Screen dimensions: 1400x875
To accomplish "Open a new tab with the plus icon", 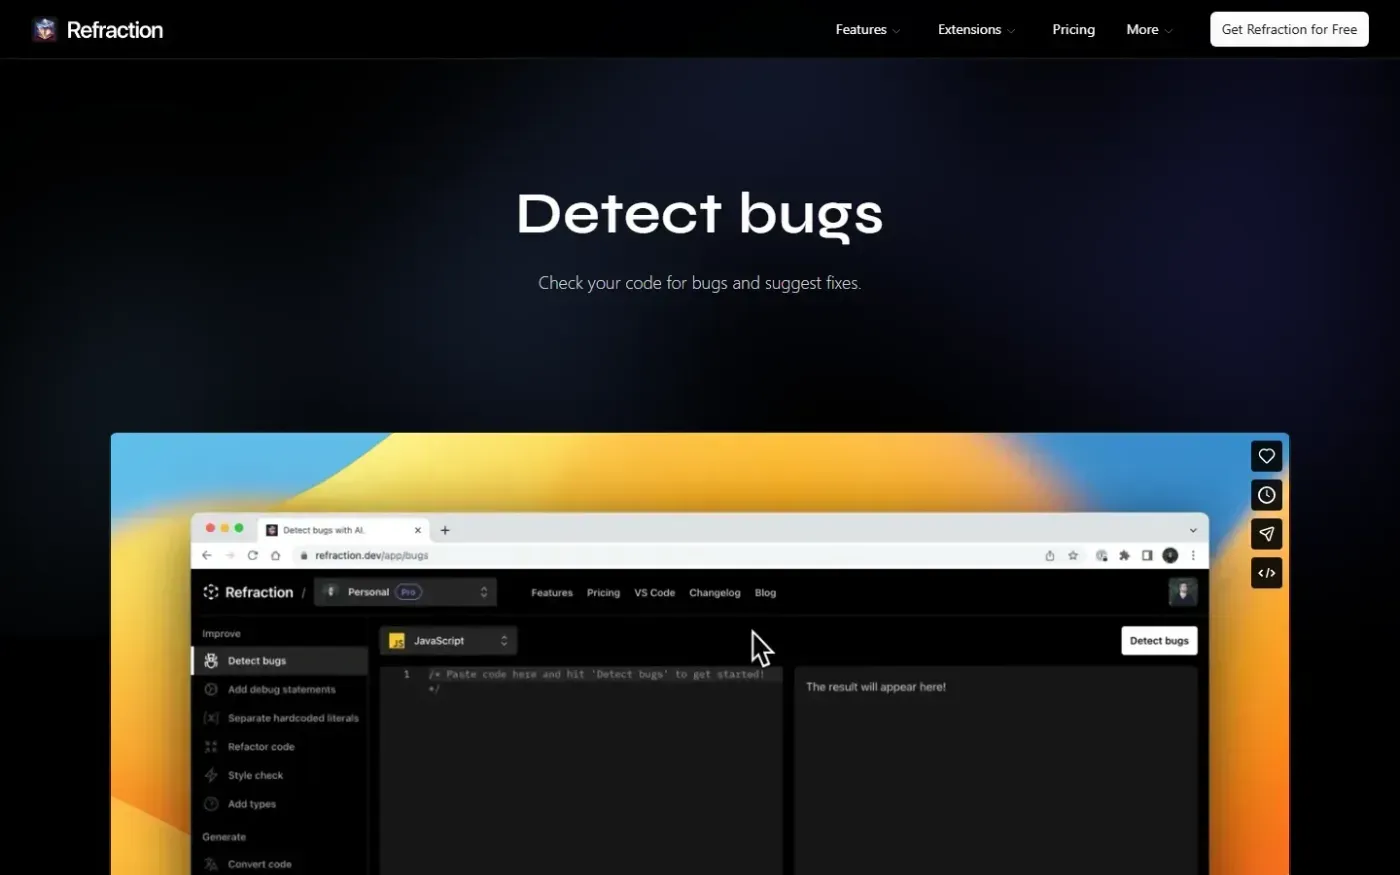I will [445, 530].
